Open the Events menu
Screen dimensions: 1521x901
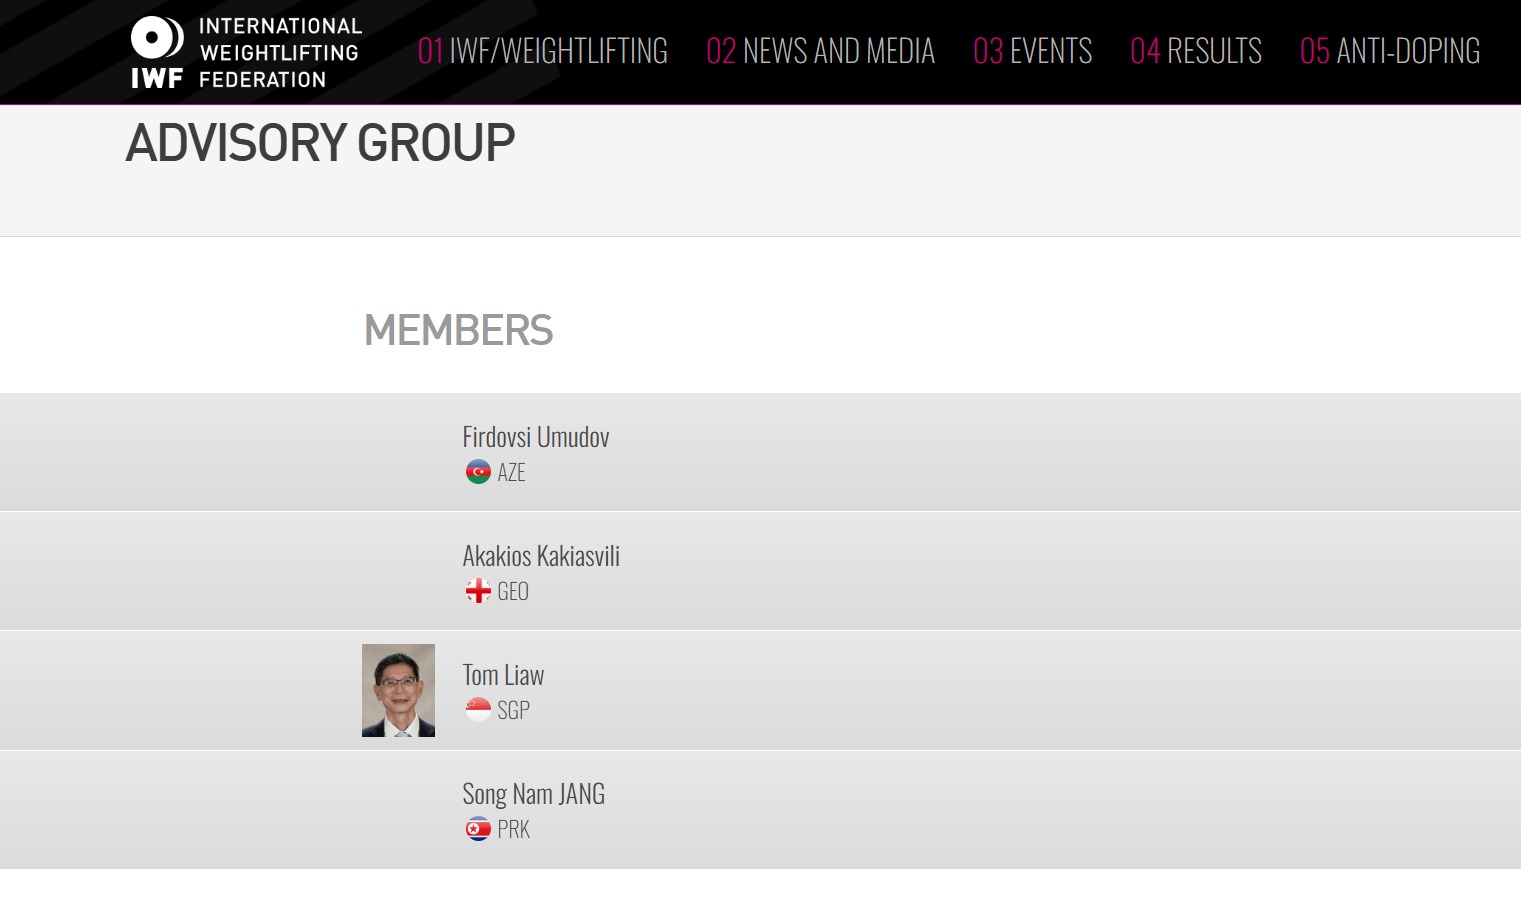coord(1032,51)
